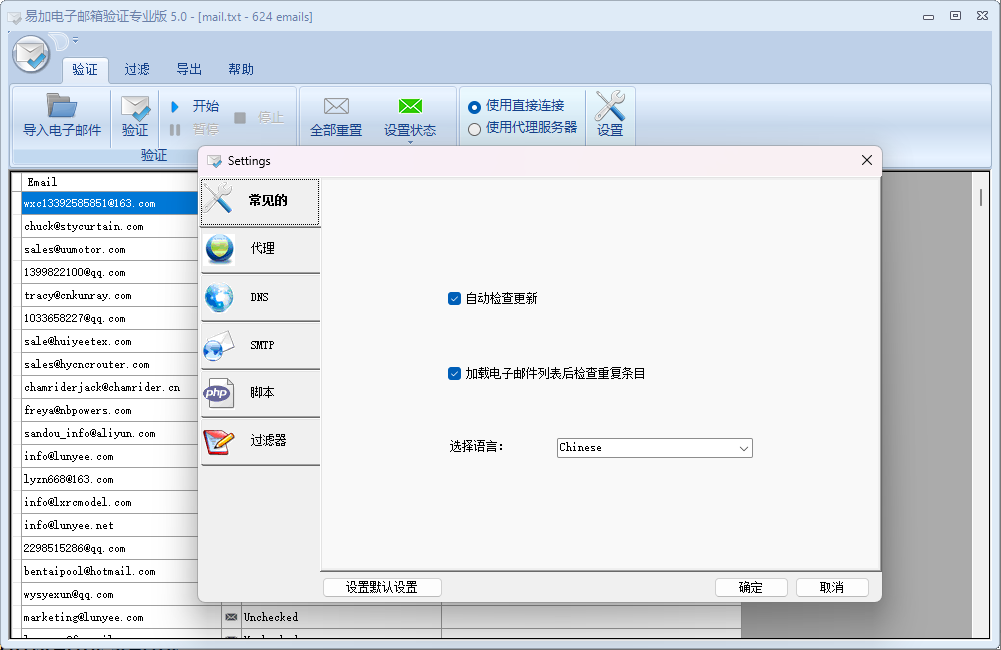This screenshot has height=650, width=1001.
Task: Open the 过滤器 settings category
Action: (x=260, y=441)
